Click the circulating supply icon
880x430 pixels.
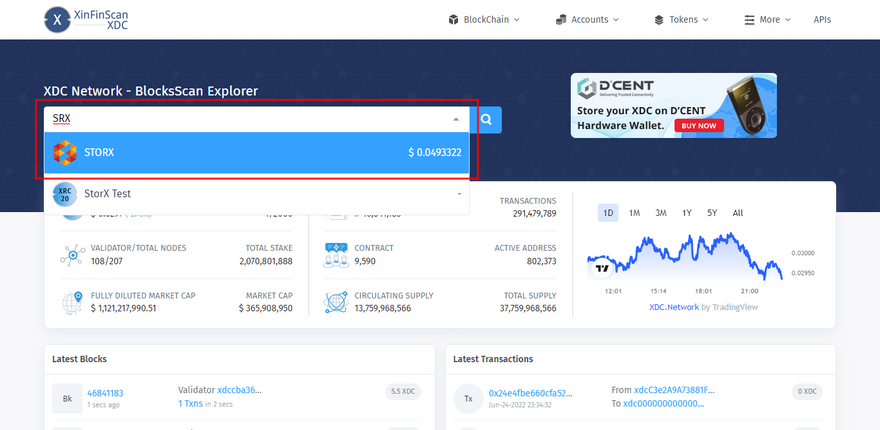pos(335,302)
